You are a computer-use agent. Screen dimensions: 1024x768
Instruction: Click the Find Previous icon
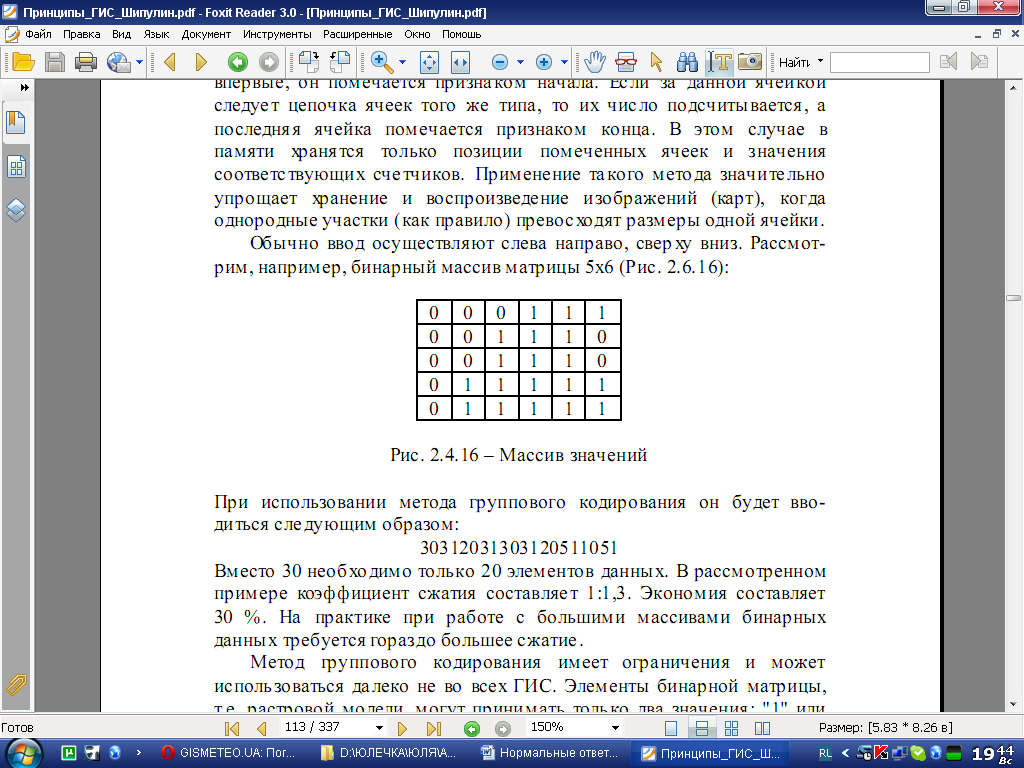pyautogui.click(x=948, y=62)
